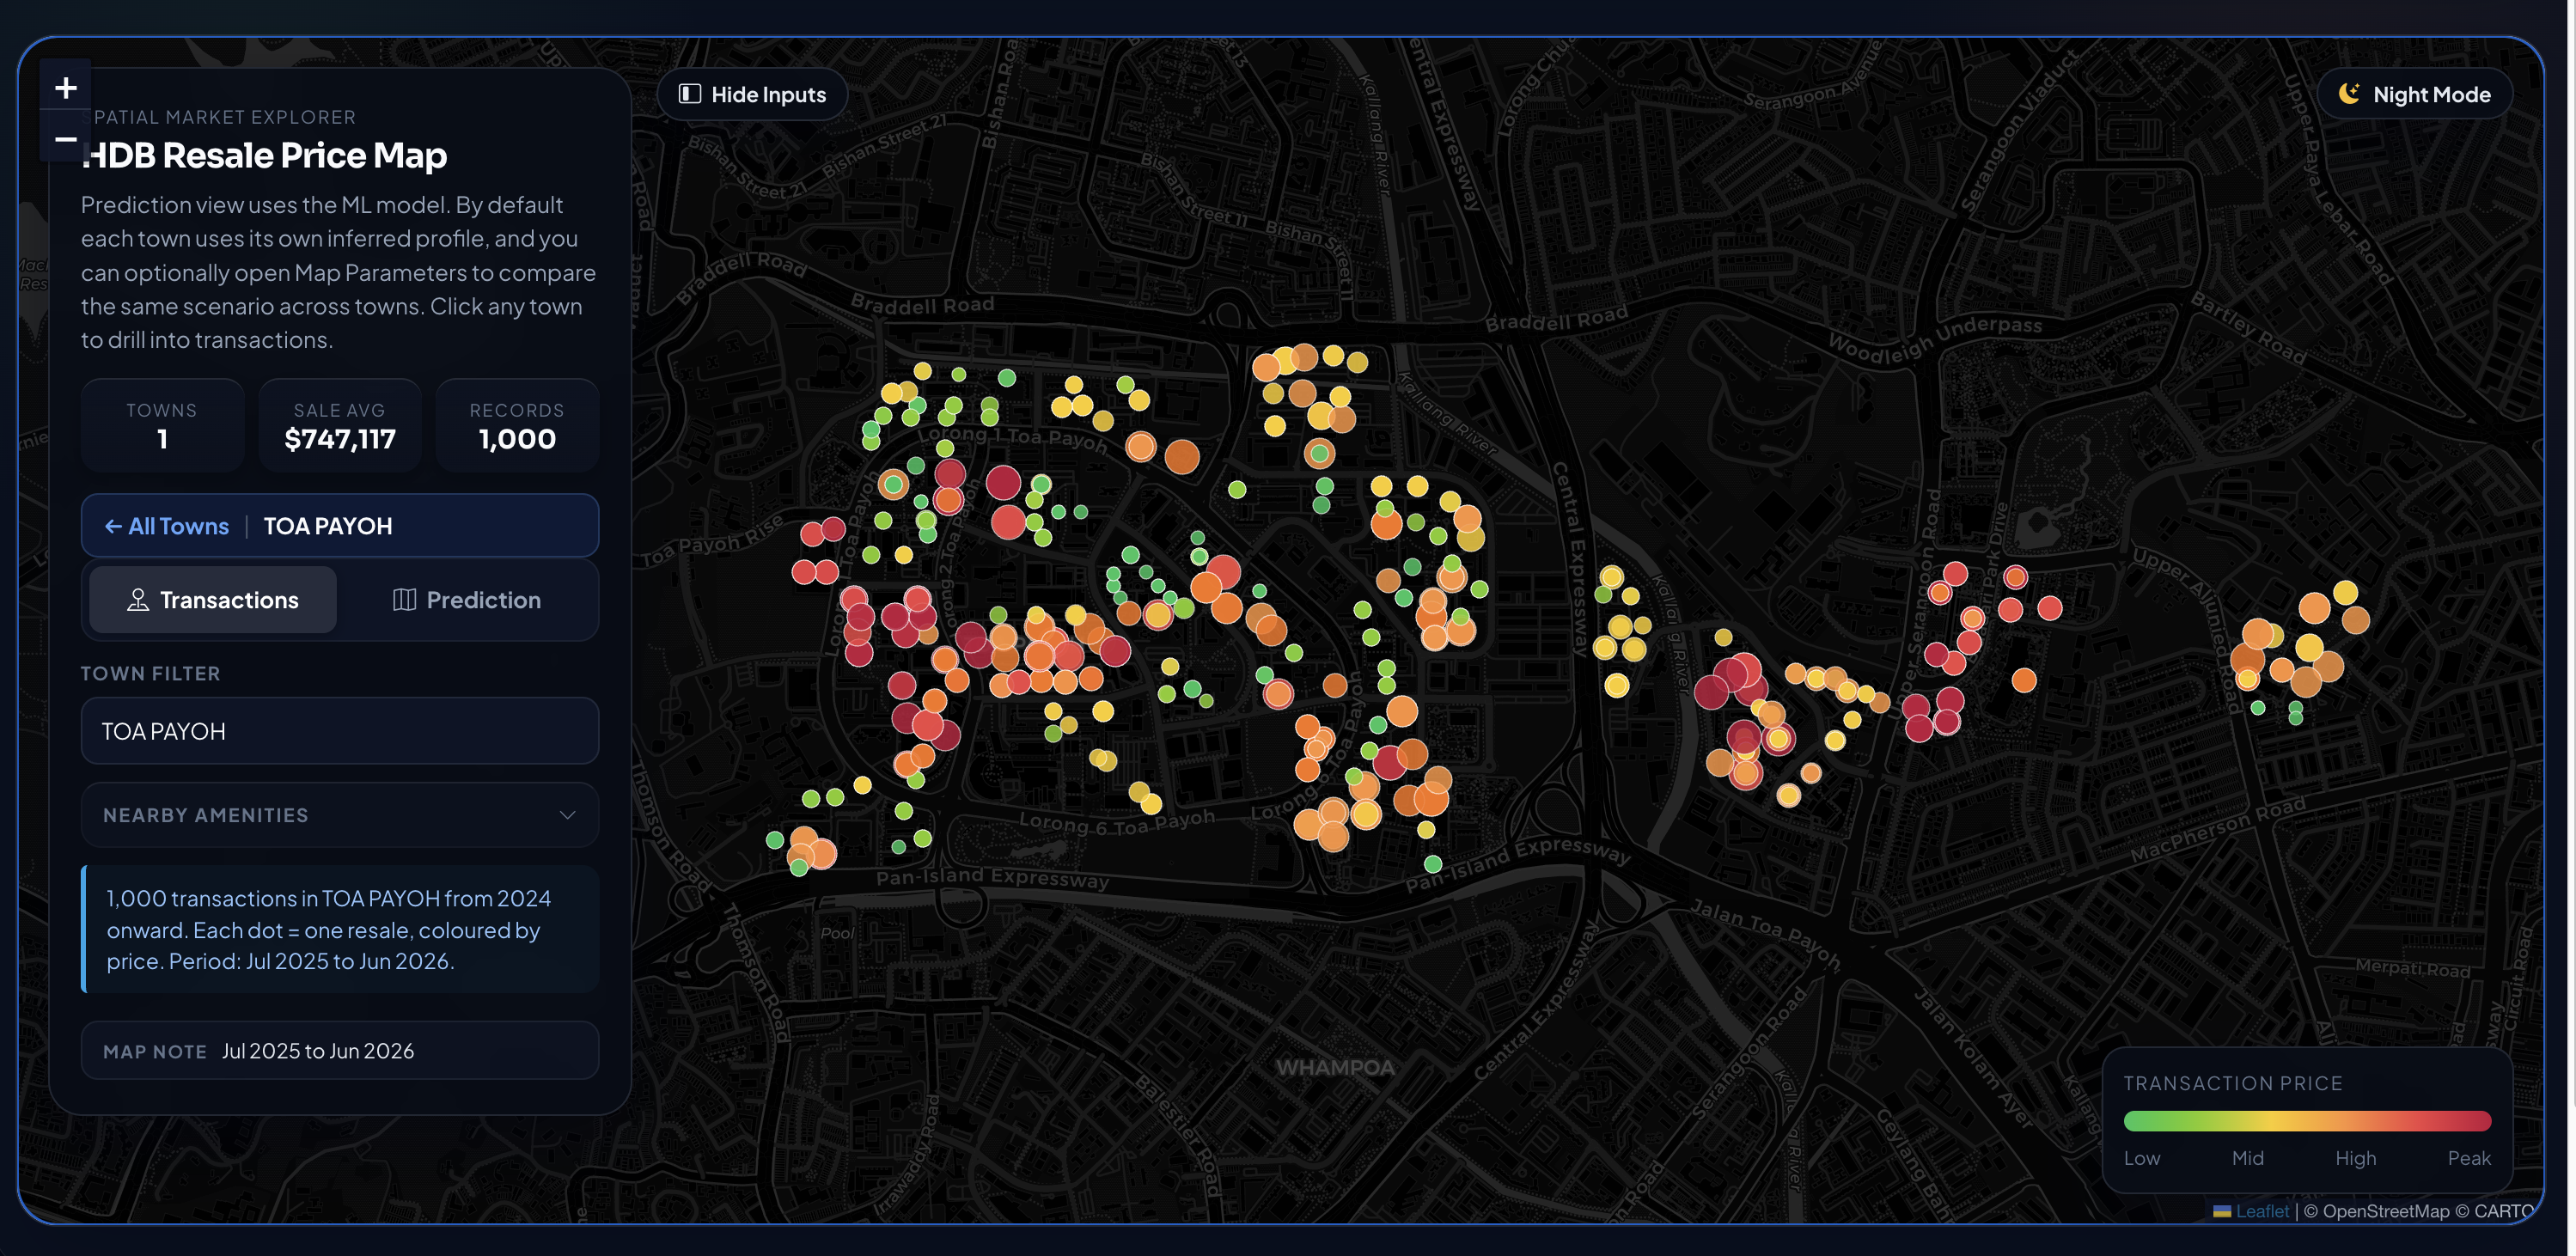
Task: Click the 'Mid' legend label
Action: tap(2247, 1158)
